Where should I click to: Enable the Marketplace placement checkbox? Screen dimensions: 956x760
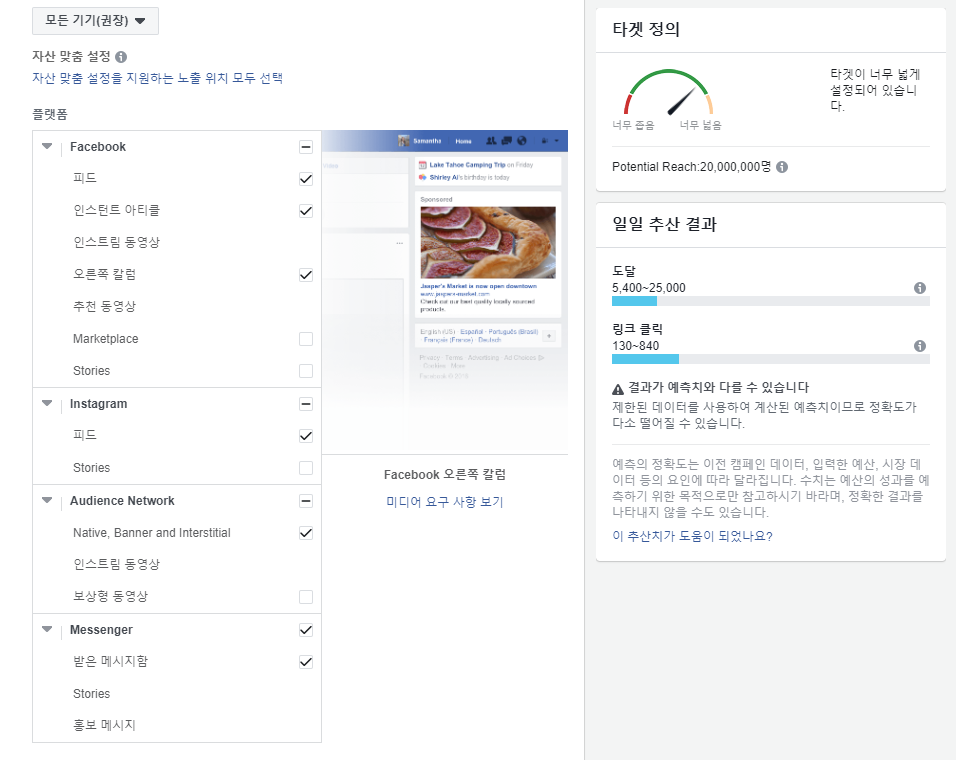pyautogui.click(x=306, y=339)
